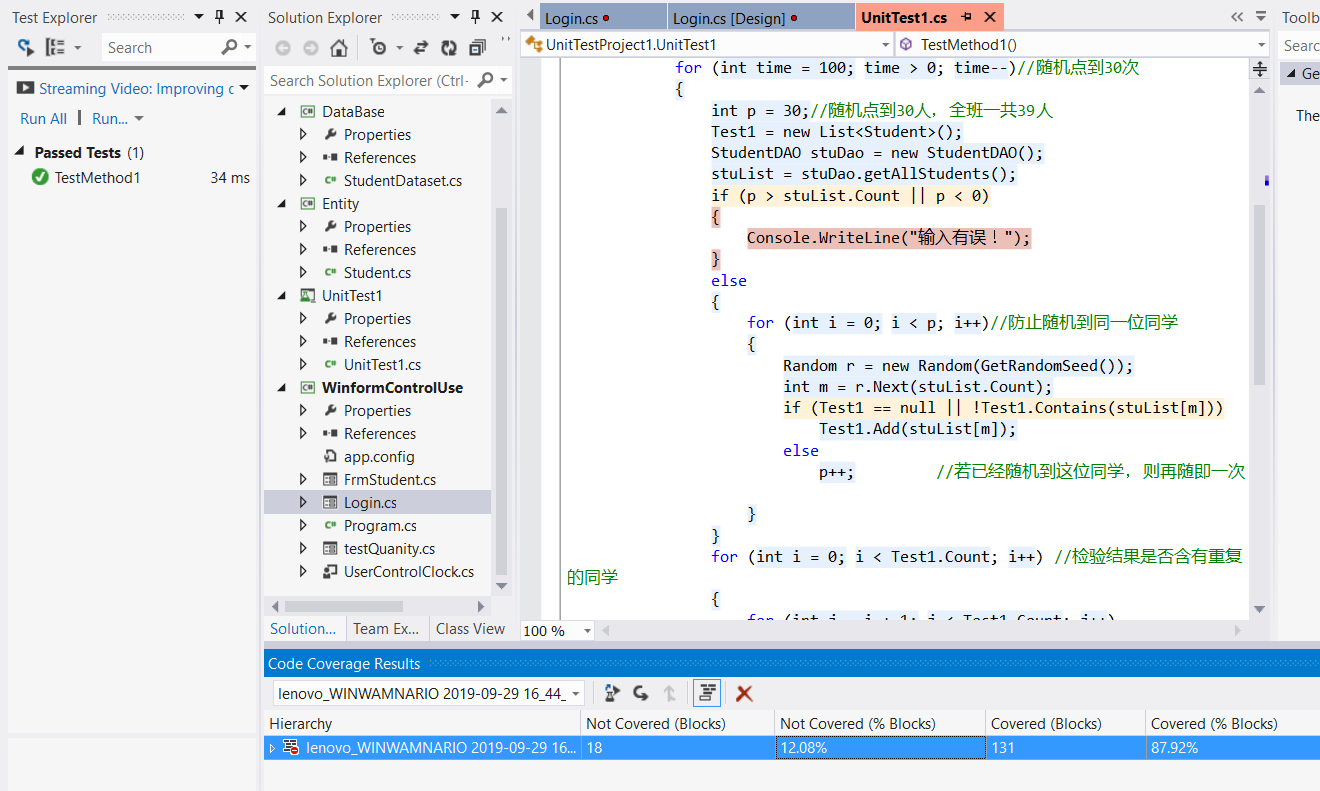The width and height of the screenshot is (1320, 791).
Task: Select UserControlClock.cs file
Action: pos(409,572)
